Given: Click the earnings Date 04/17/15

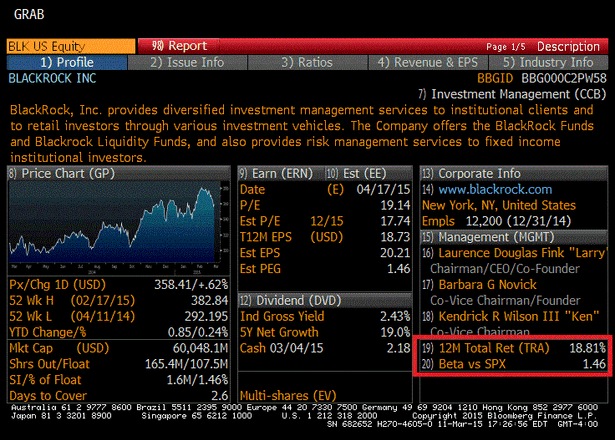Looking at the screenshot, I should pos(383,189).
